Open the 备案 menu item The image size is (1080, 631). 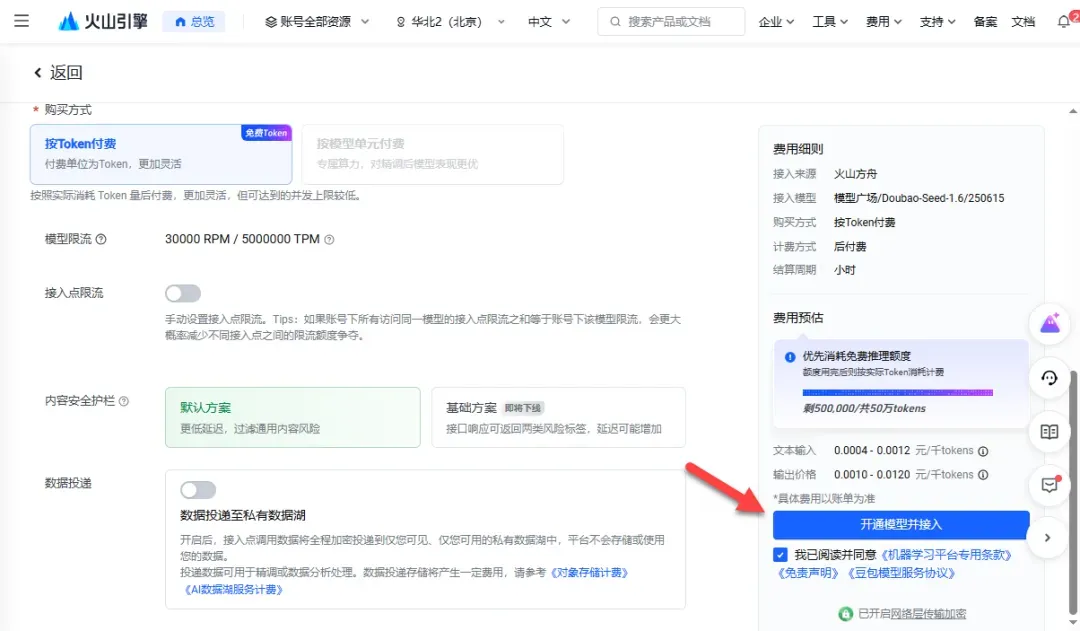[x=985, y=22]
